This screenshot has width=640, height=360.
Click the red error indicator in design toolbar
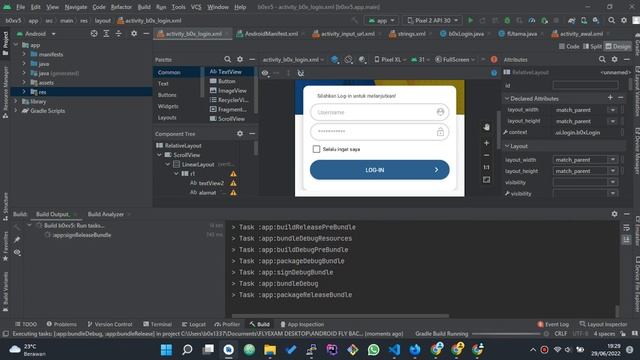[494, 60]
